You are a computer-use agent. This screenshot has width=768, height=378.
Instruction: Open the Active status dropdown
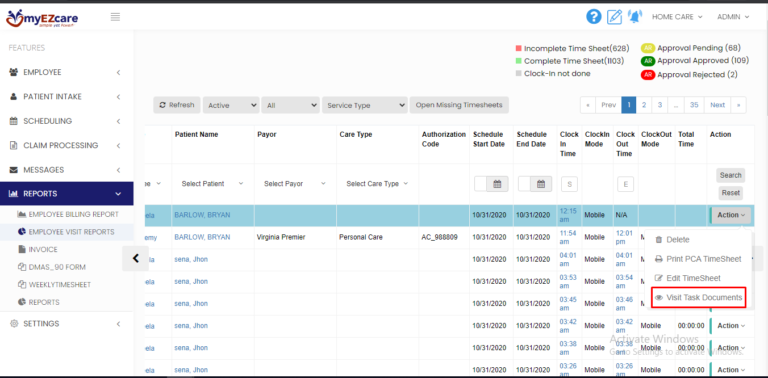point(231,105)
